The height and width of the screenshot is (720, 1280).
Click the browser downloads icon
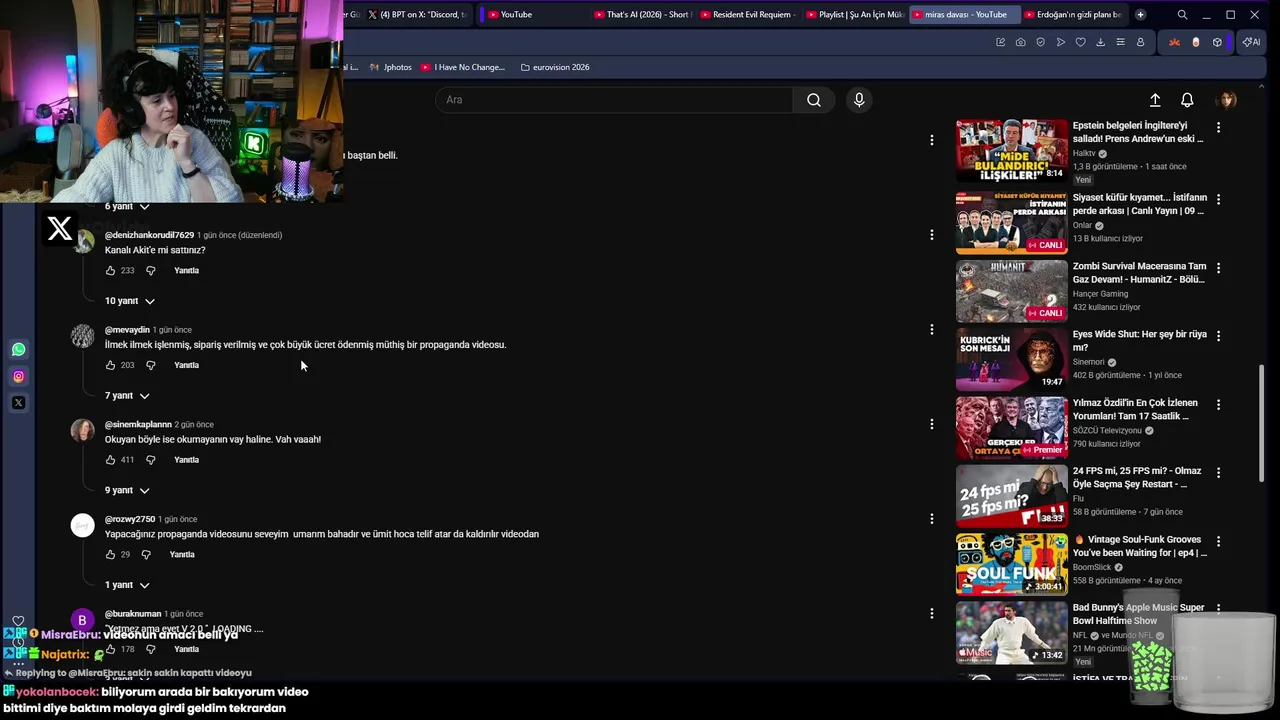(x=1100, y=42)
